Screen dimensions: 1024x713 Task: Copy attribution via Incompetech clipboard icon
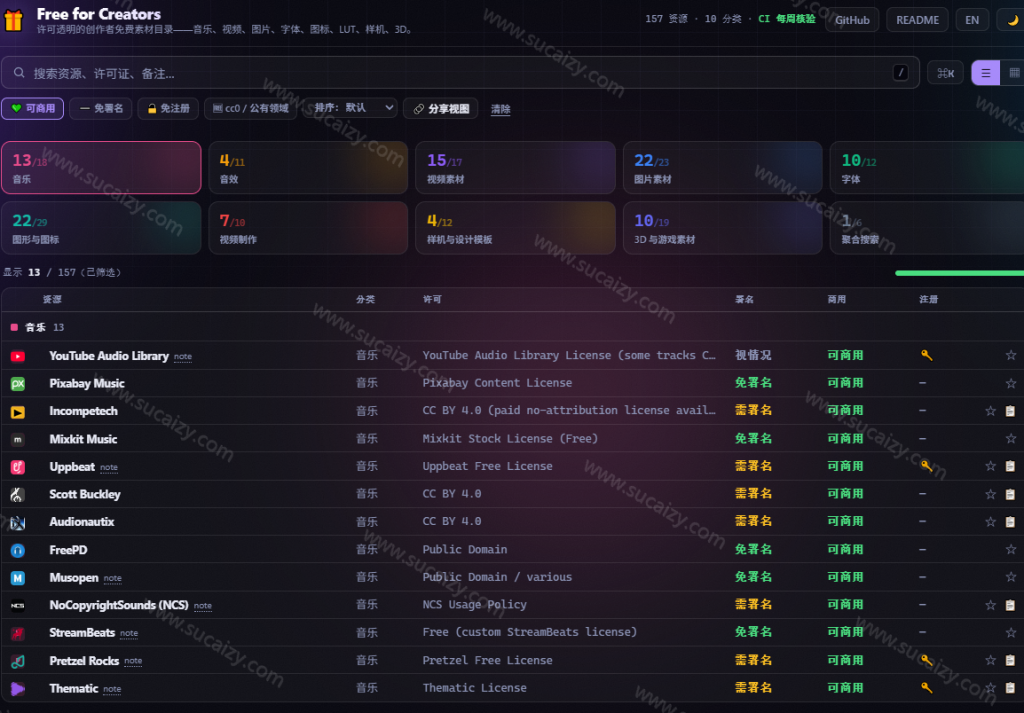(1010, 411)
